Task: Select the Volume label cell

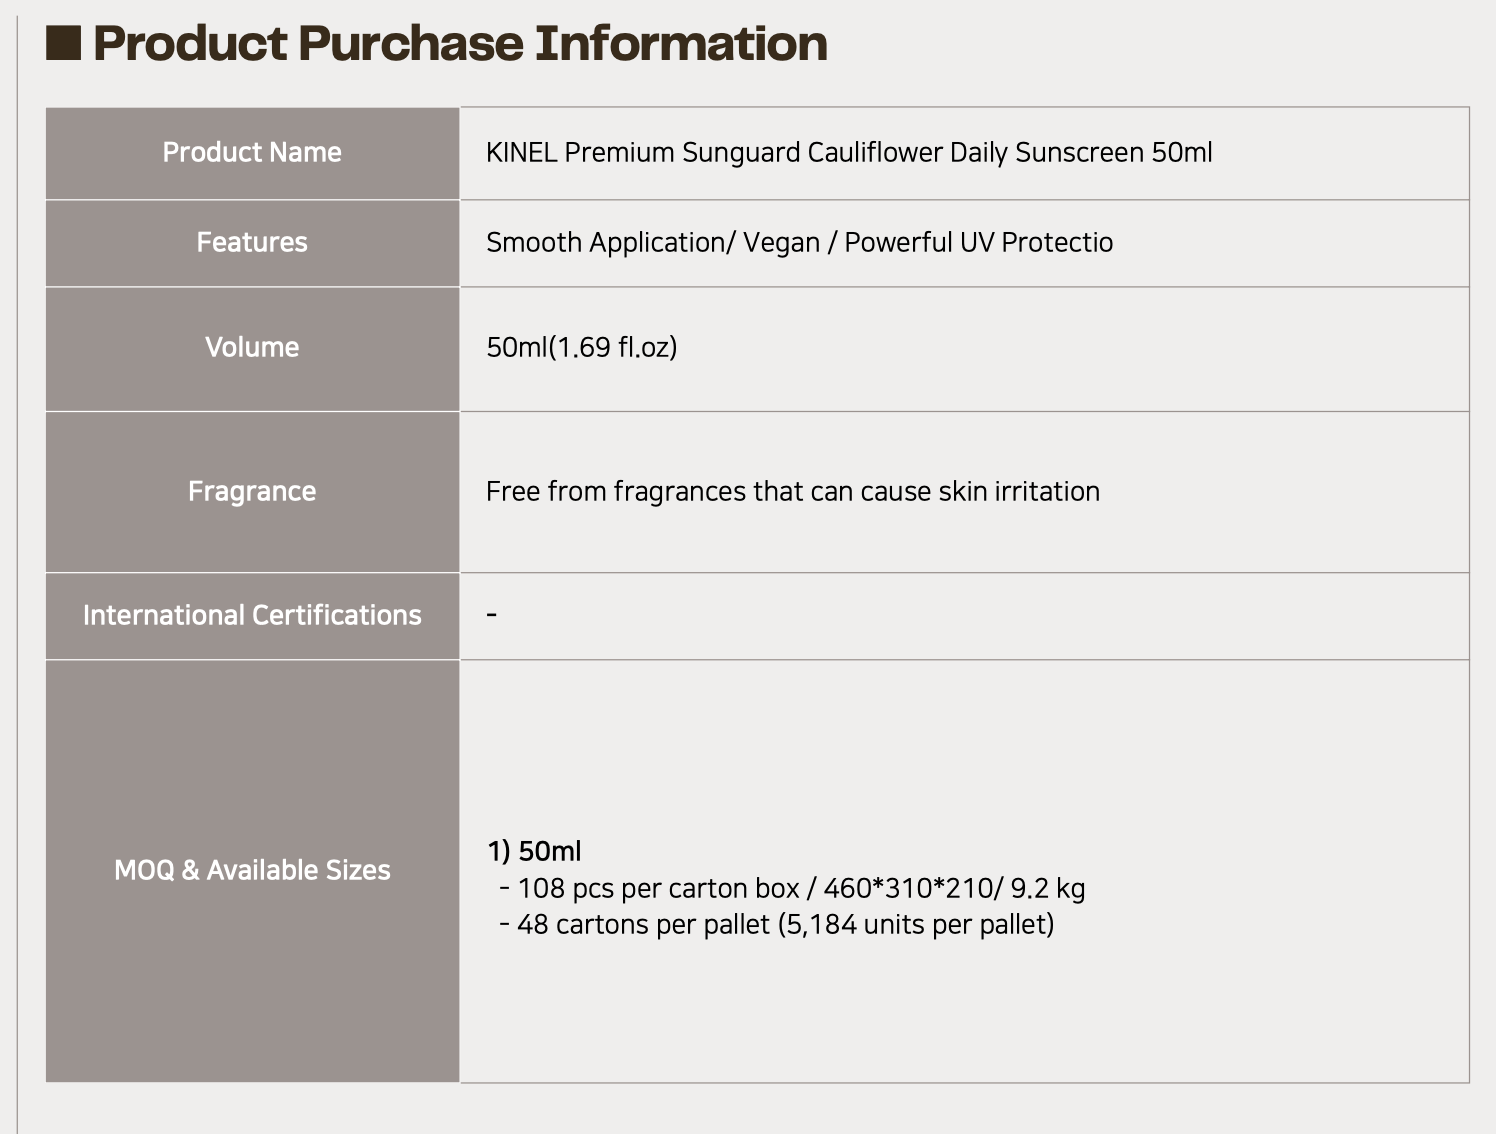Action: click(252, 349)
